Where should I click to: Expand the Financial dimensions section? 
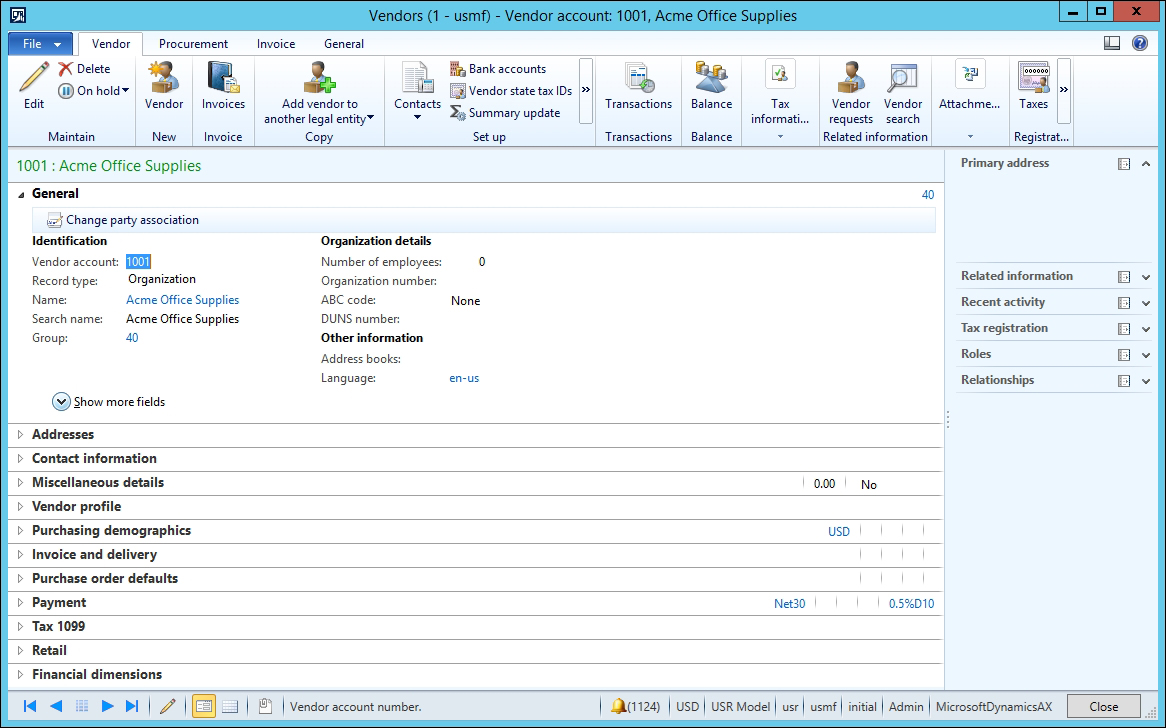(x=21, y=674)
